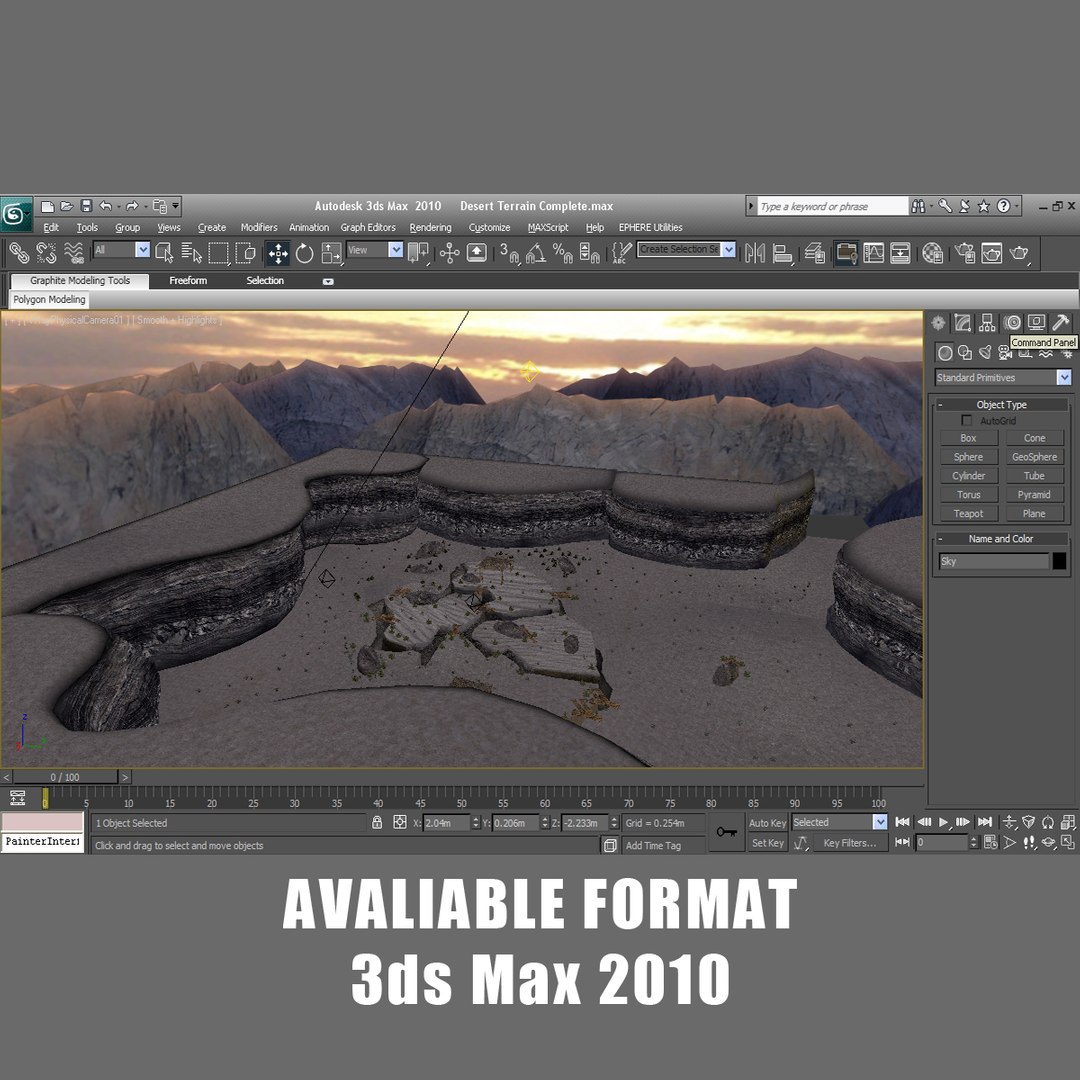Toggle the Key Mode button

(902, 842)
